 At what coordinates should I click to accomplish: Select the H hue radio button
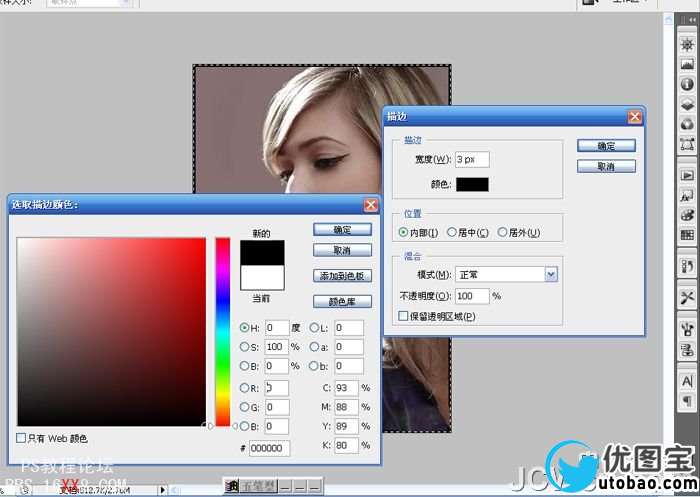pyautogui.click(x=244, y=328)
